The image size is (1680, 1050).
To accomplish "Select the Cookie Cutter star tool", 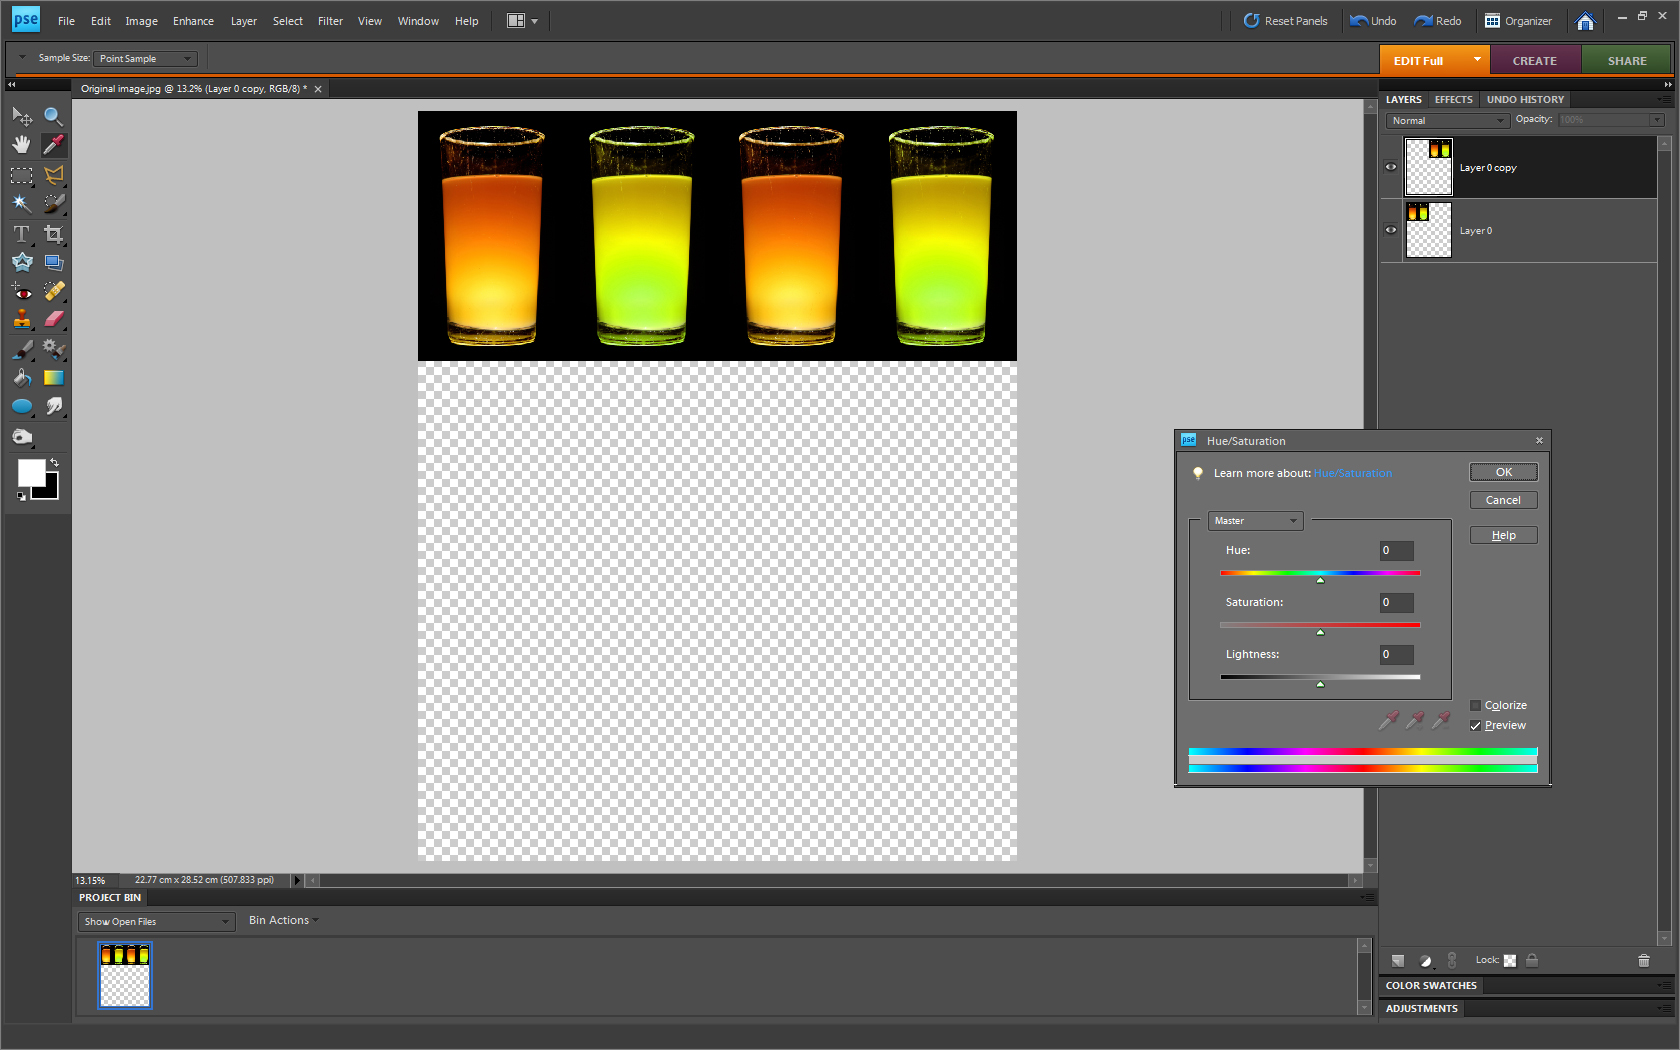I will point(22,262).
